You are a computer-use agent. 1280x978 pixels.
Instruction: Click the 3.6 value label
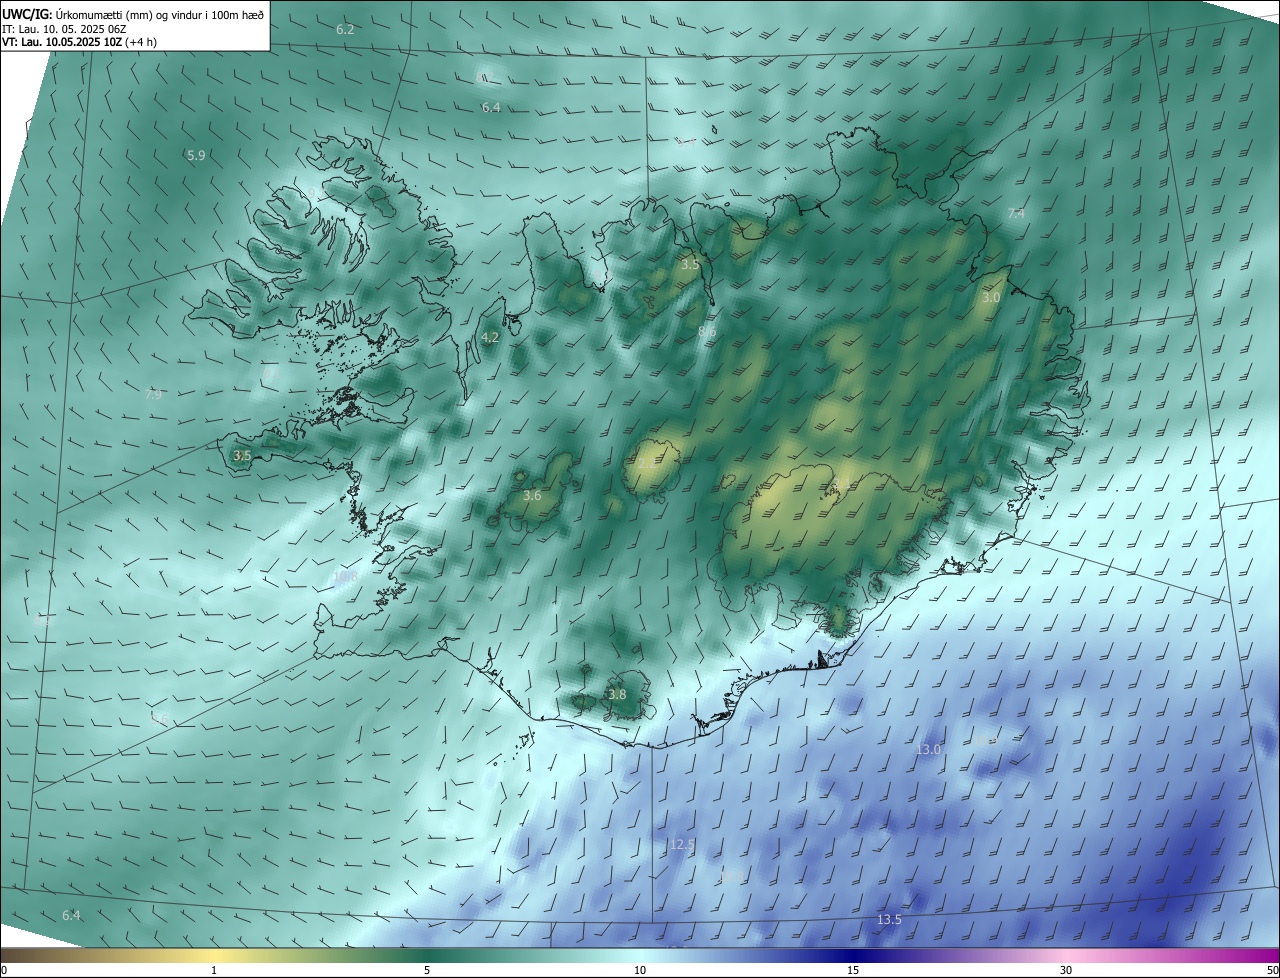[532, 495]
